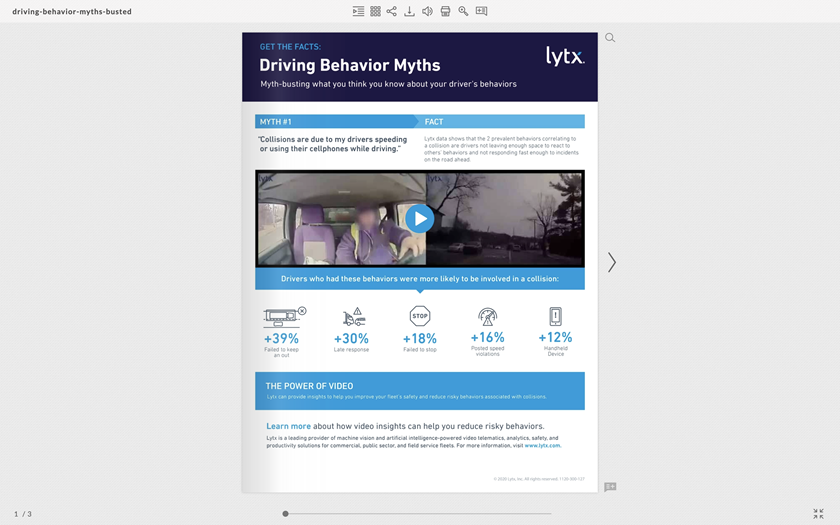Viewport: 840px width, 525px height.
Task: Mute sound using the speaker icon
Action: pyautogui.click(x=427, y=11)
